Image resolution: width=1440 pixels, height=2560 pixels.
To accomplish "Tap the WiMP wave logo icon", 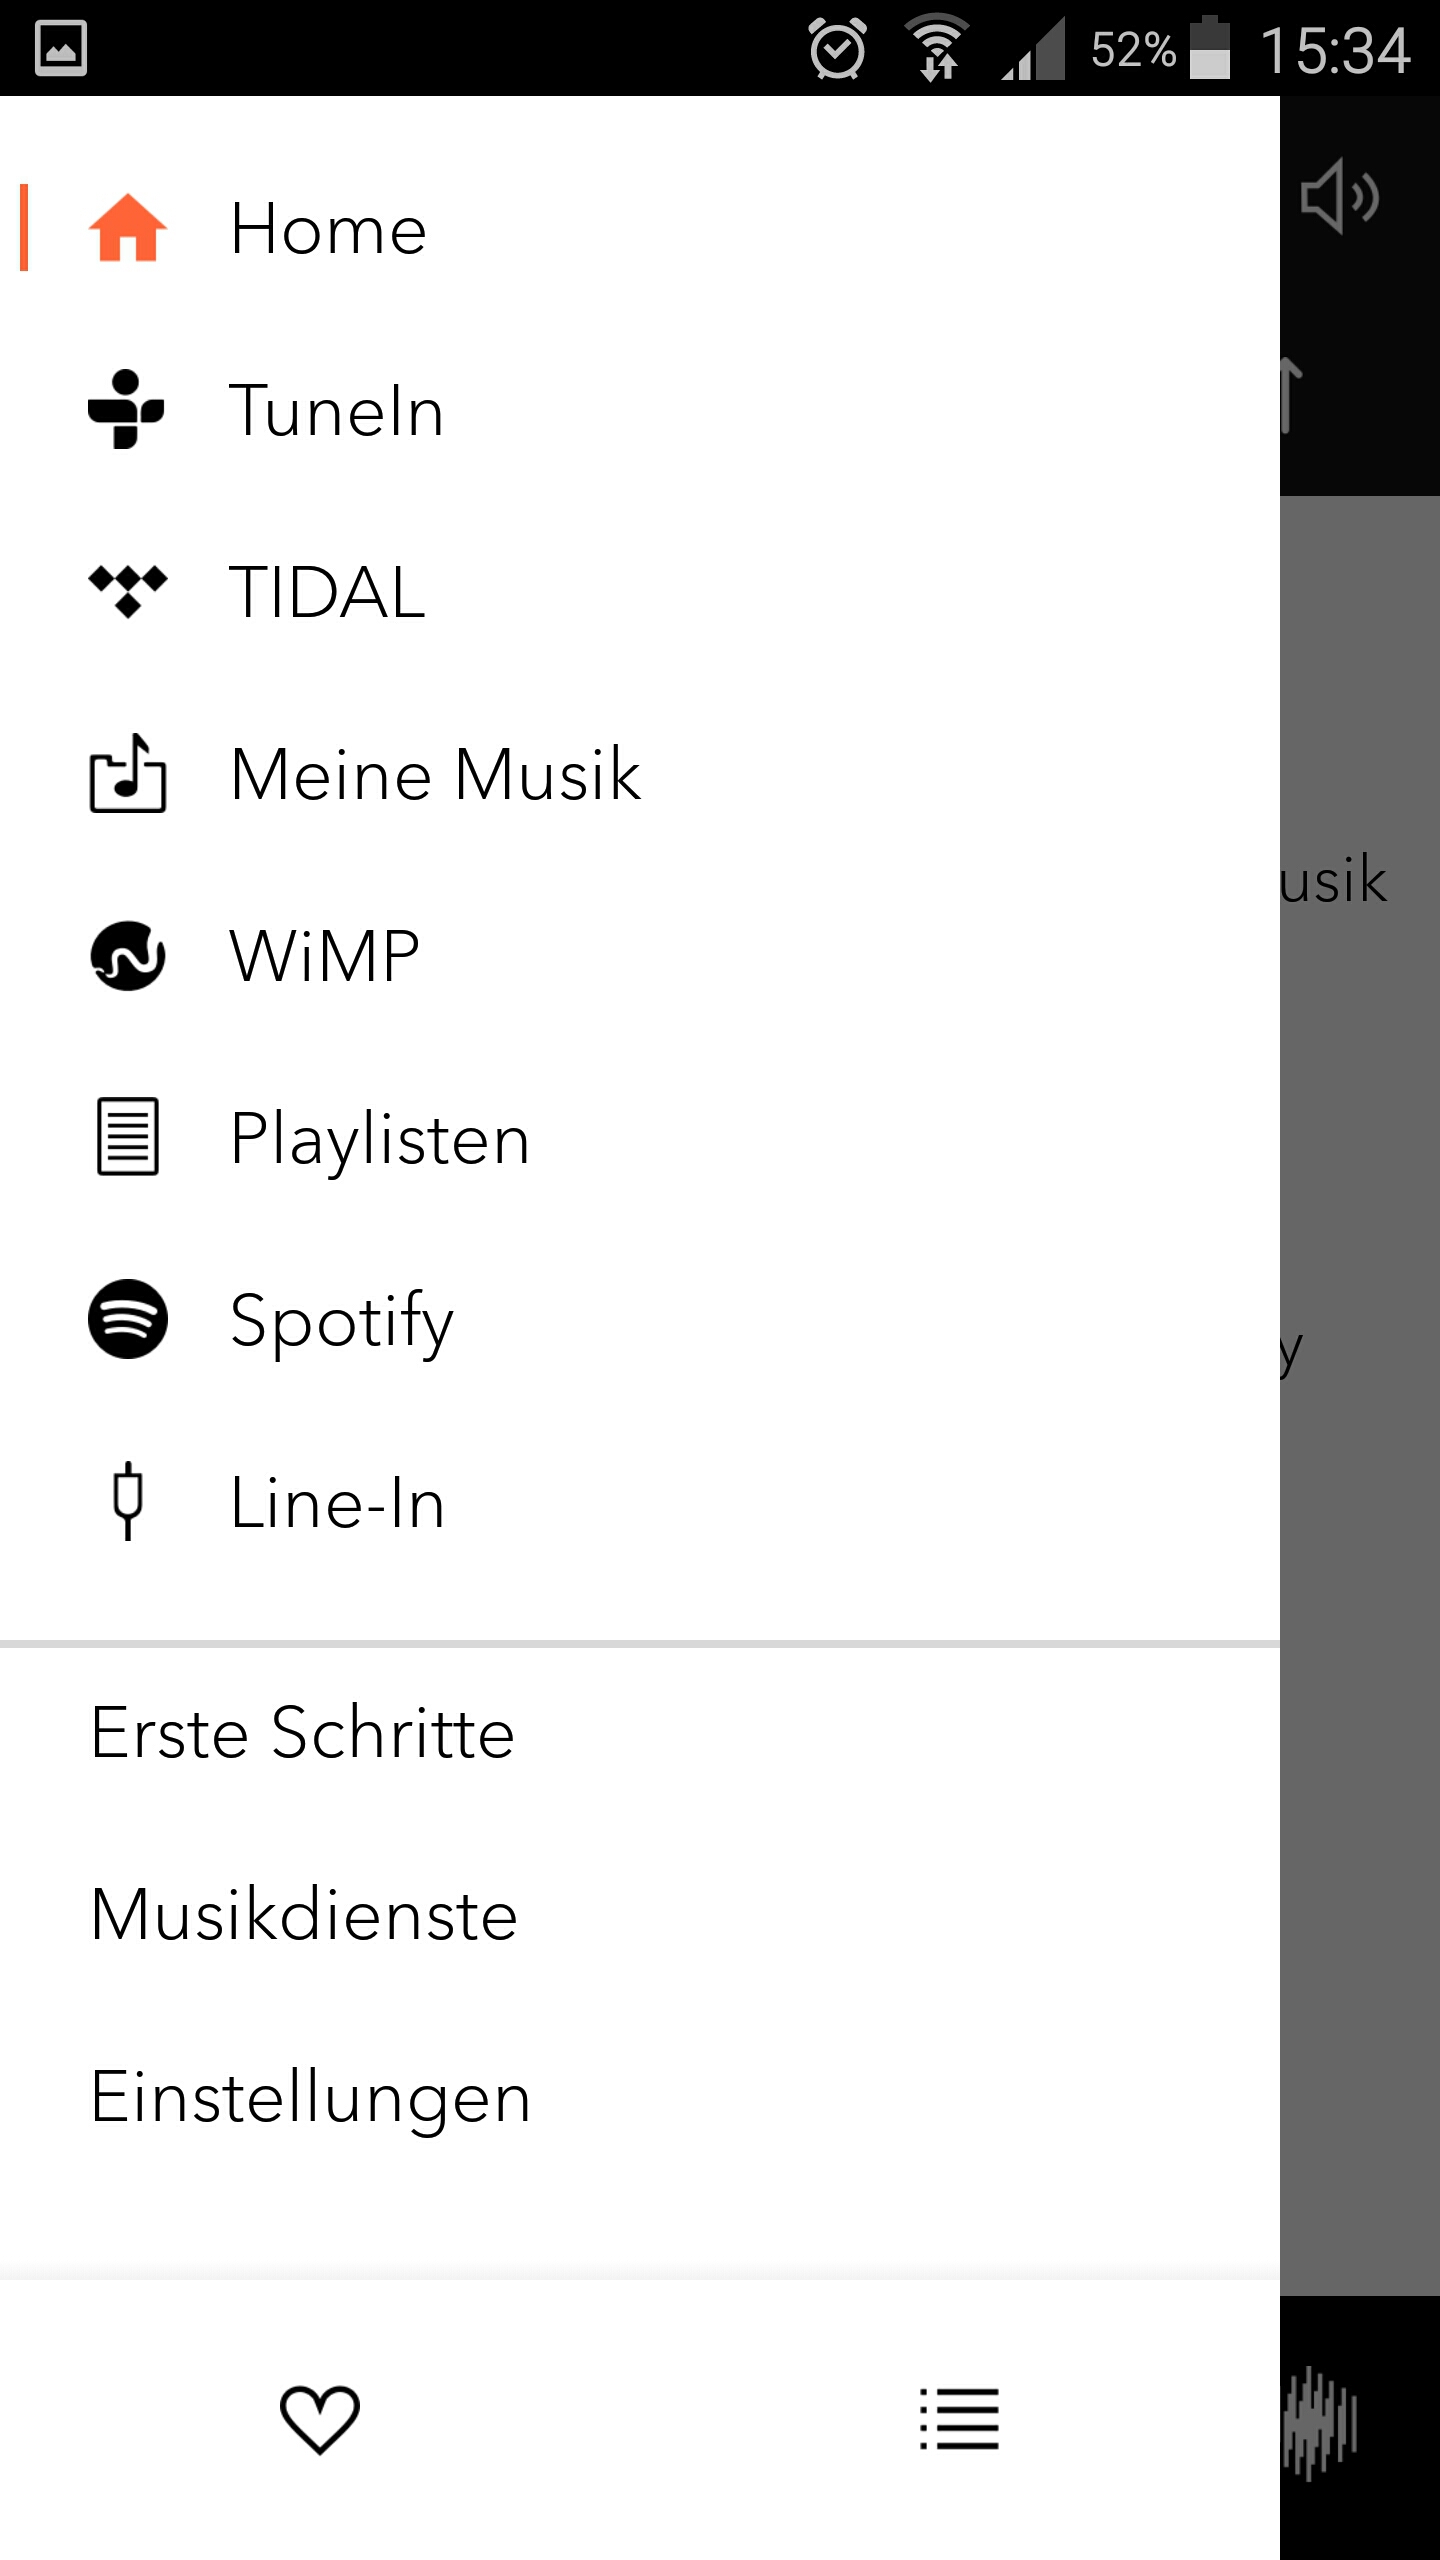I will click(127, 956).
